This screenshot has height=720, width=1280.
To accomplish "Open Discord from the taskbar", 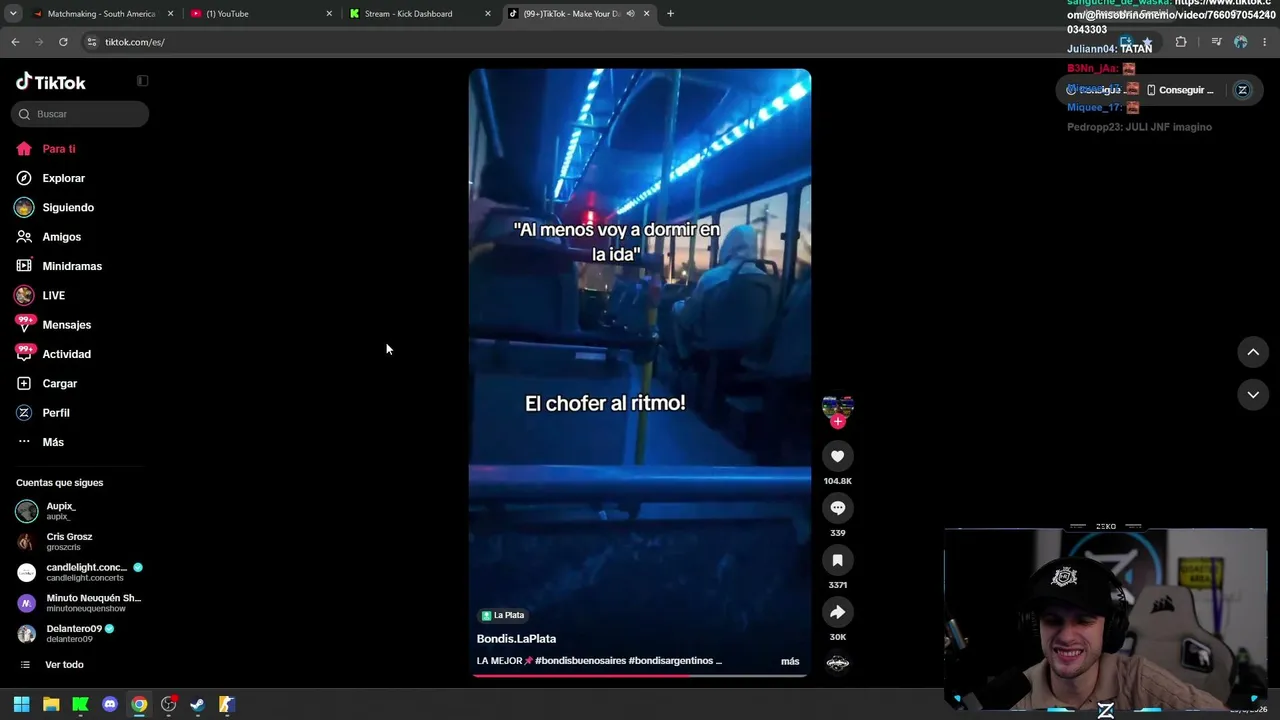I will 110,704.
